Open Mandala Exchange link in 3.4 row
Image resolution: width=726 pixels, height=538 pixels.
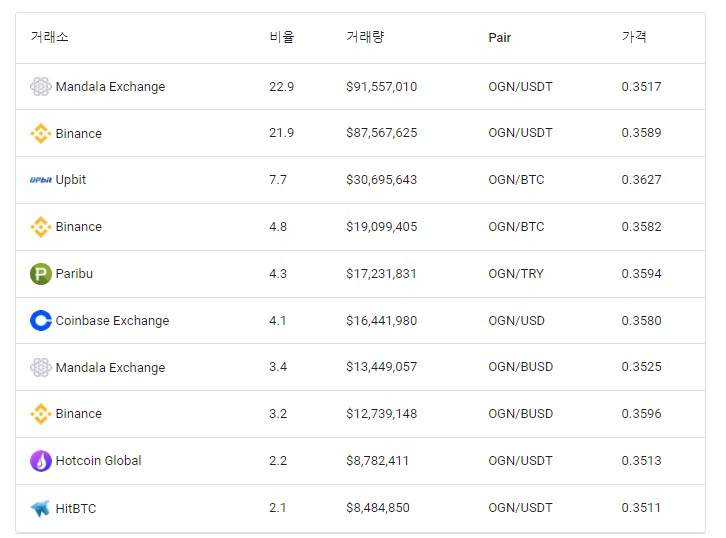pyautogui.click(x=110, y=368)
